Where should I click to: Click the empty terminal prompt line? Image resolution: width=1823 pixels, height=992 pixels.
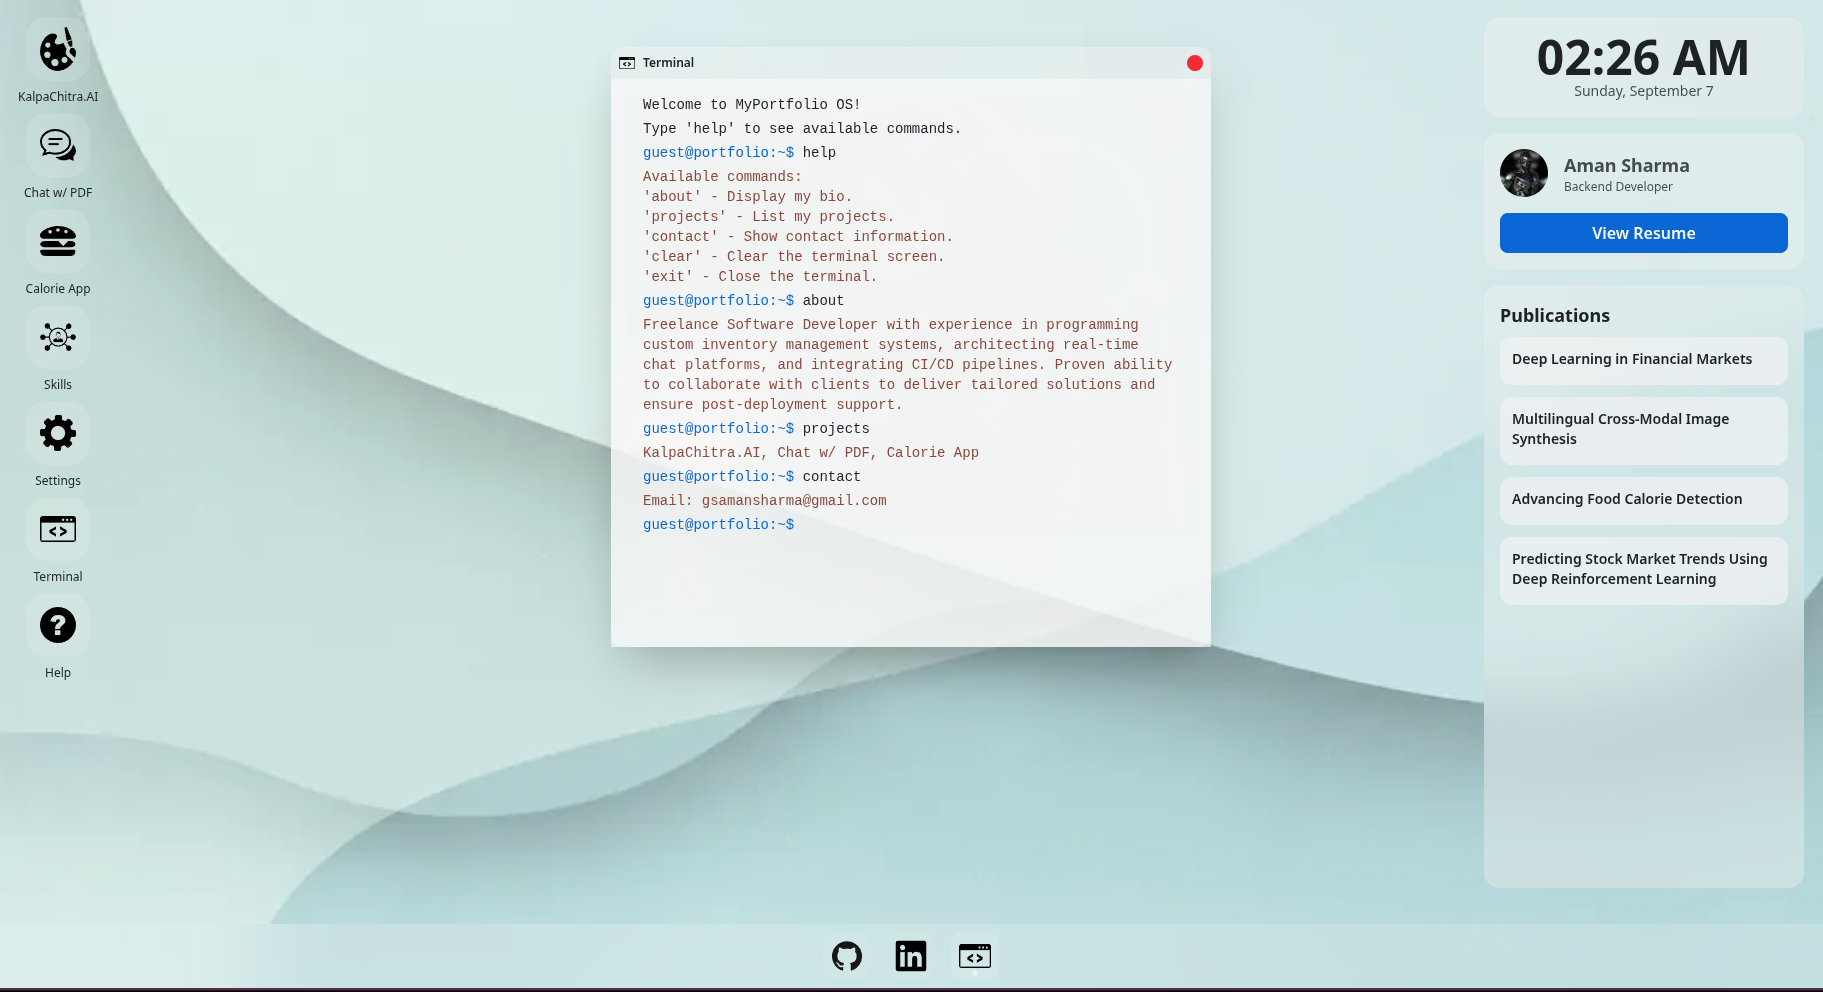(x=900, y=525)
